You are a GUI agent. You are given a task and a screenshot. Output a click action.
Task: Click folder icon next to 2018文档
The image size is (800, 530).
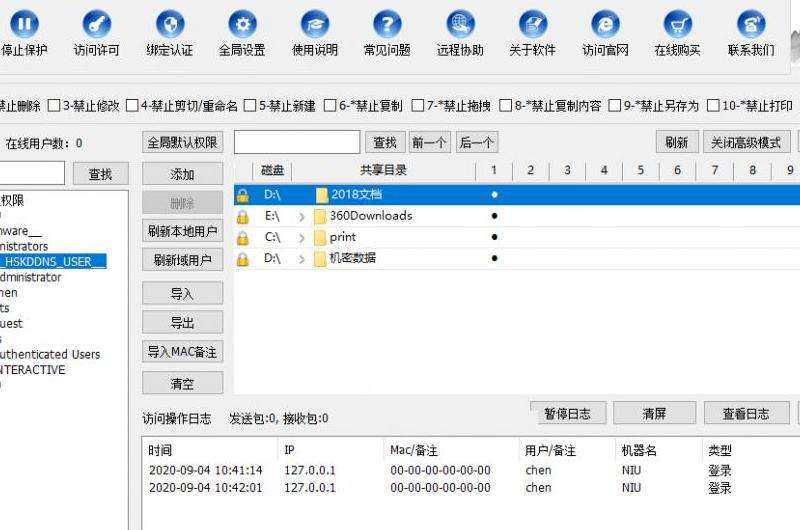tap(321, 195)
